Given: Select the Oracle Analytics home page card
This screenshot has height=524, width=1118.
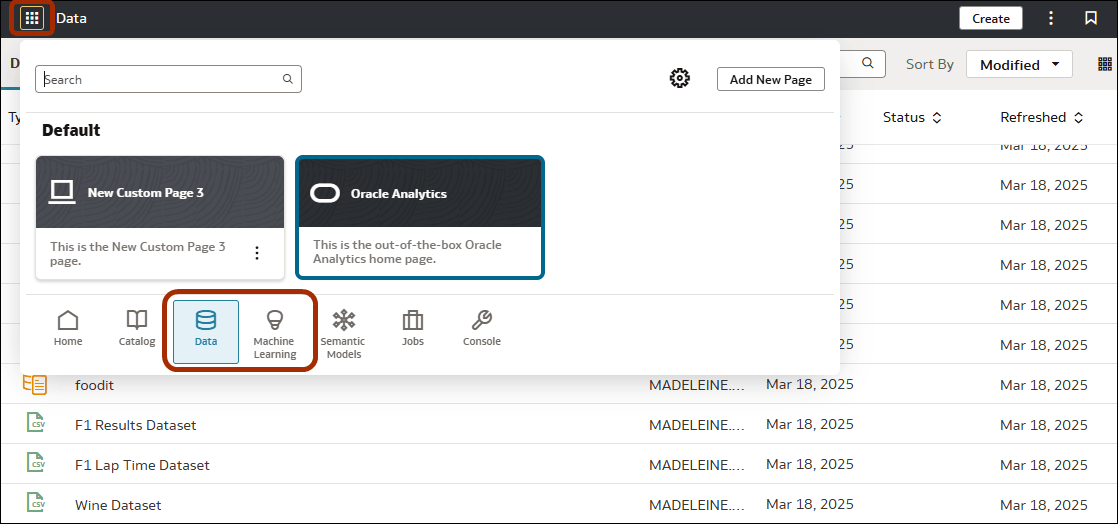Looking at the screenshot, I should pos(420,216).
